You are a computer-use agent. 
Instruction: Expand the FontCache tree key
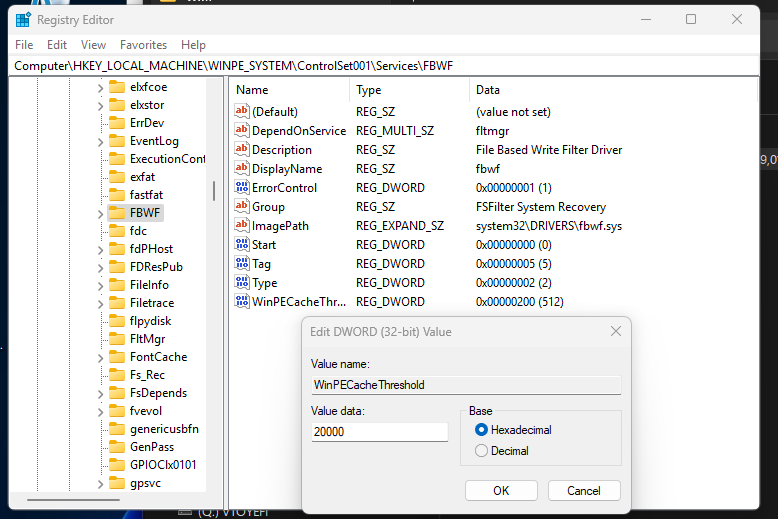100,358
